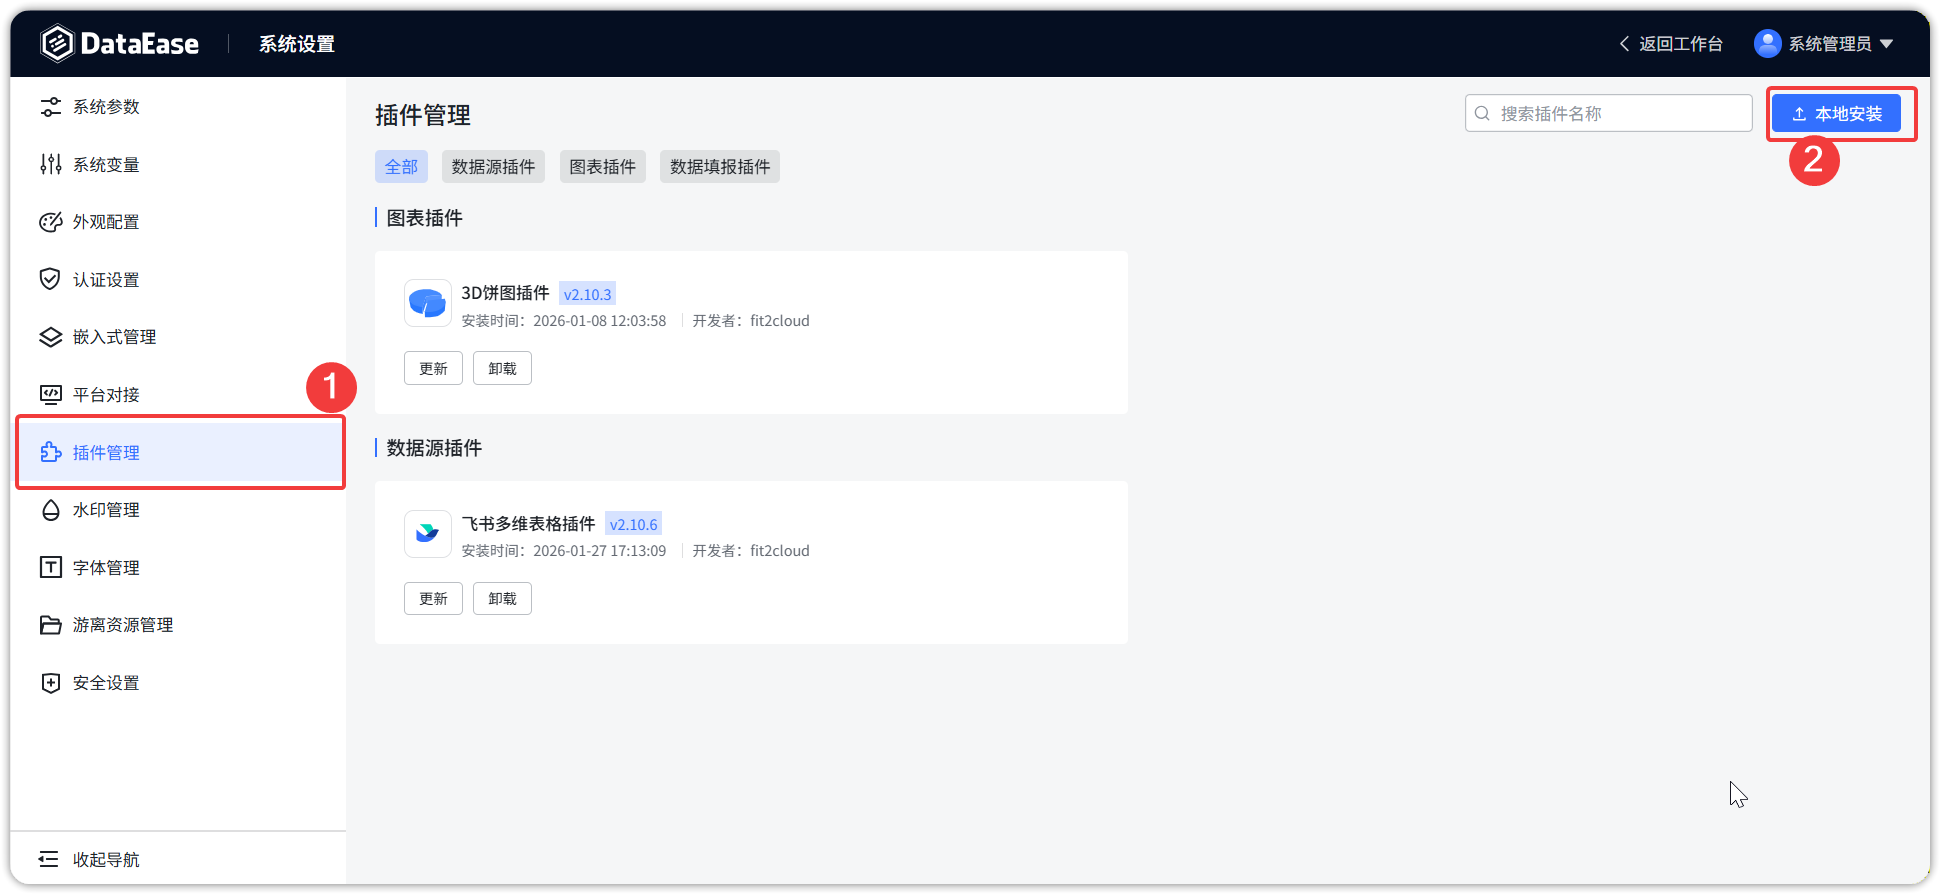Click install time 2026-01-08 12:03:58
Screen dimensions: 1940x894
coord(599,321)
